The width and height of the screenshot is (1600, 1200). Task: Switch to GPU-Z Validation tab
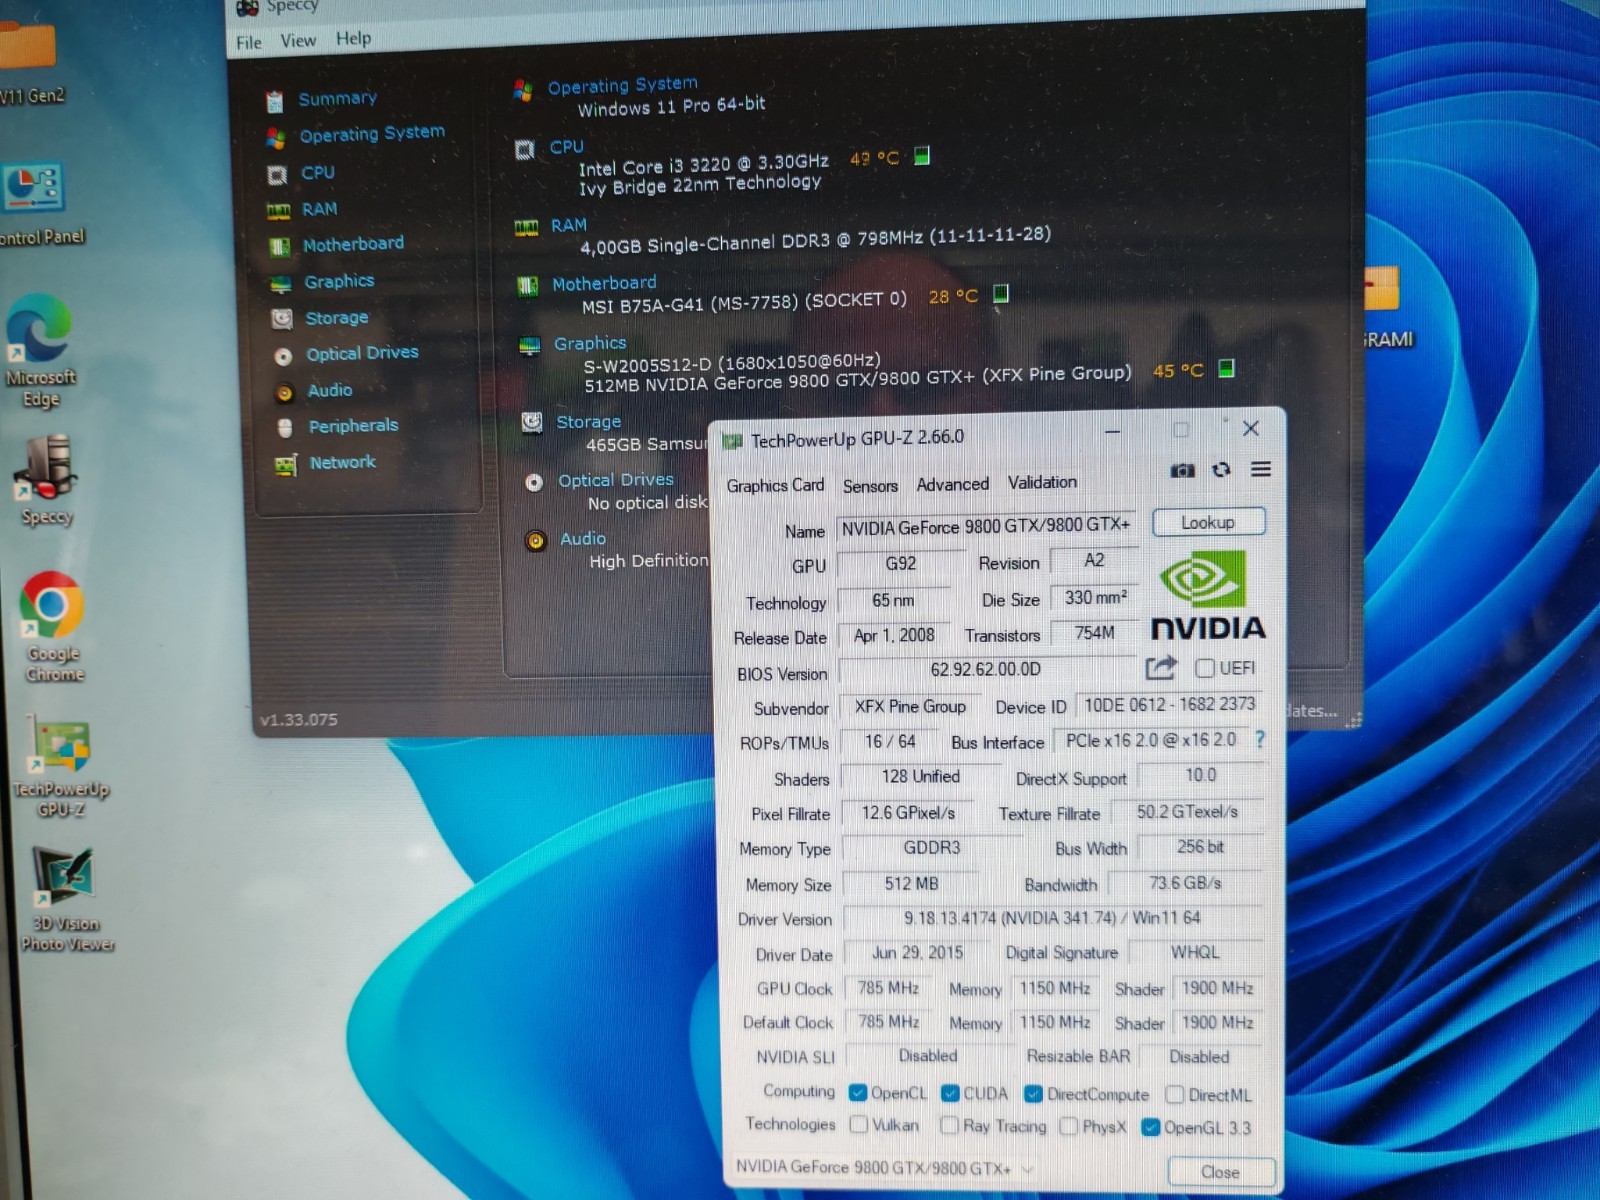(x=1042, y=482)
